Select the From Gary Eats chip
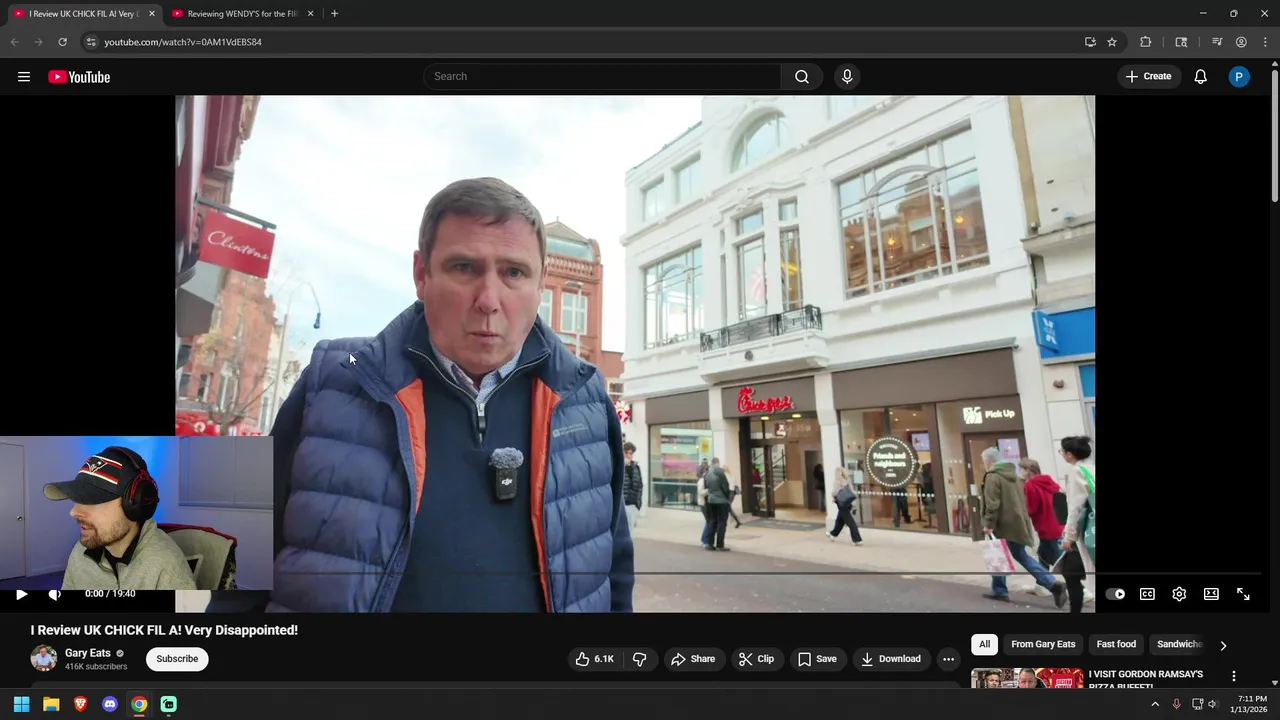This screenshot has height=720, width=1280. pyautogui.click(x=1043, y=644)
